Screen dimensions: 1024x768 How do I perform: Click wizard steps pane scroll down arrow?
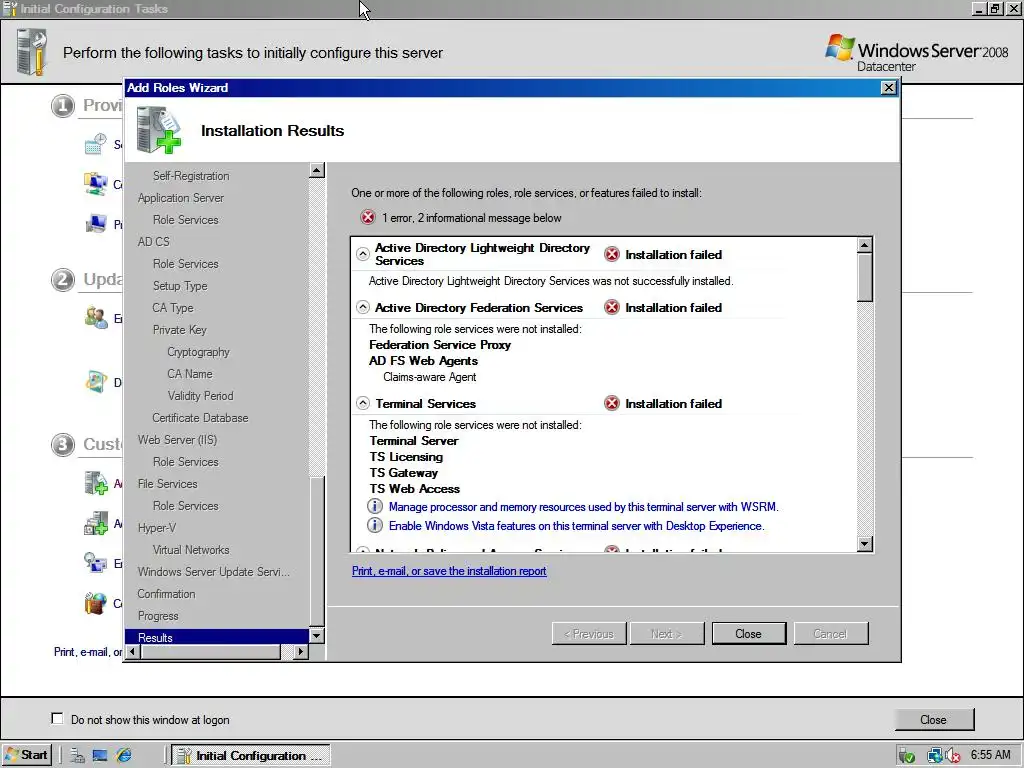pos(317,635)
